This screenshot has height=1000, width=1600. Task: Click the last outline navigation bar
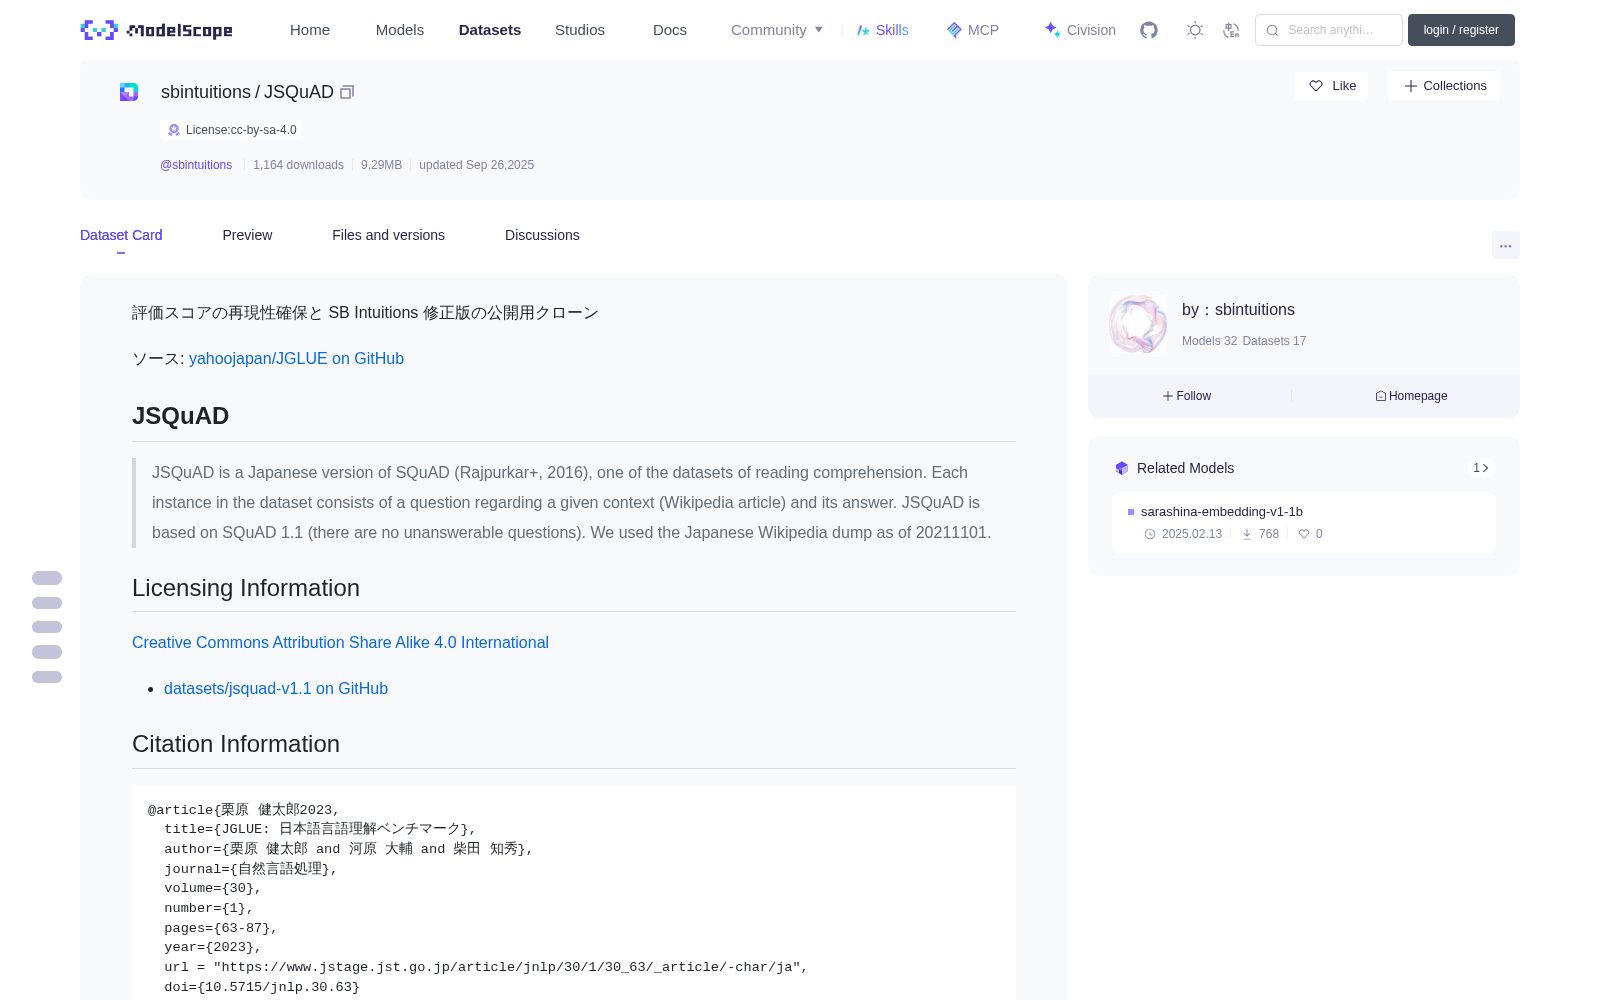[47, 677]
